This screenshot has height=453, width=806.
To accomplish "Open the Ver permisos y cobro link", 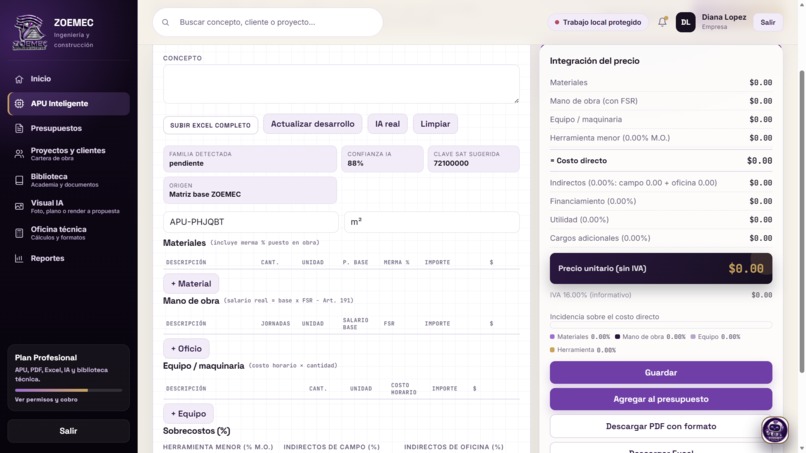I will 46,400.
